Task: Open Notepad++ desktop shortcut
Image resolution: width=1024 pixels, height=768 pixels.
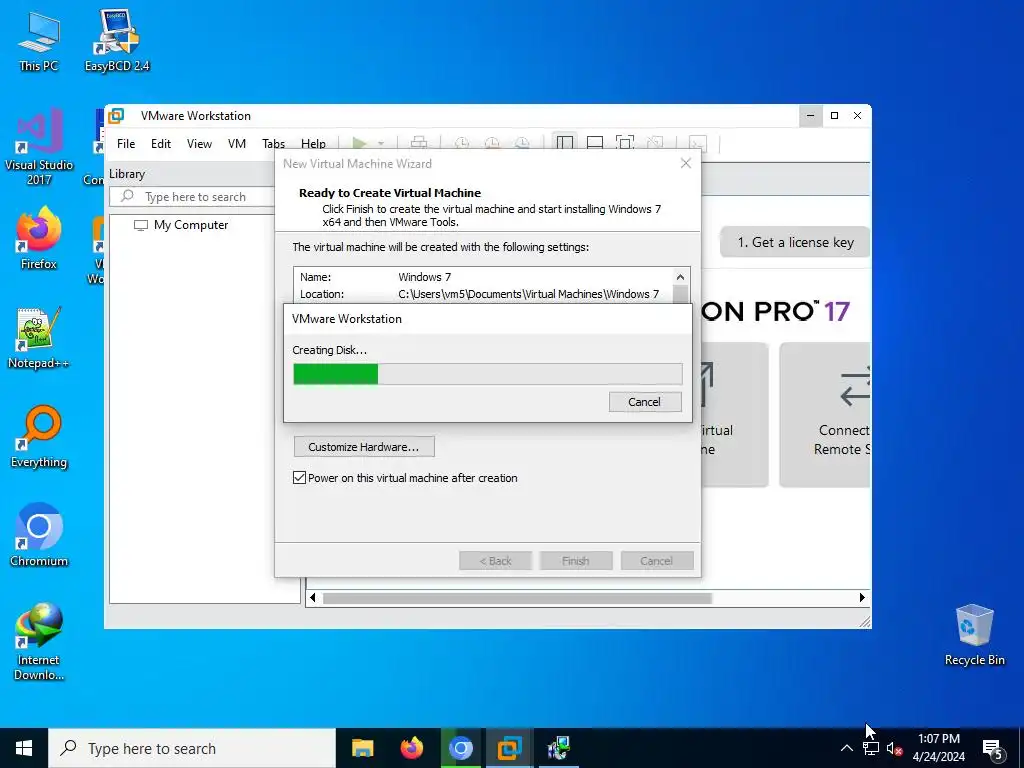Action: [x=39, y=338]
